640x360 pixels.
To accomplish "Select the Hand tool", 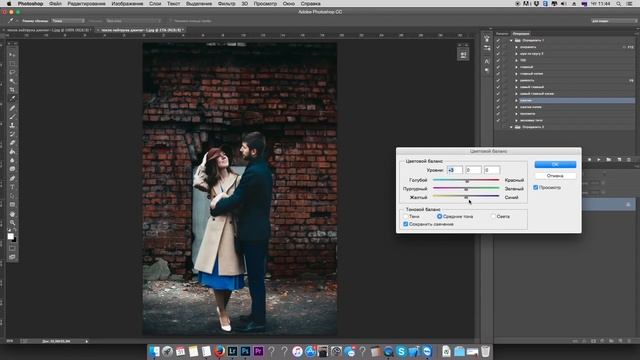I will coord(12,214).
